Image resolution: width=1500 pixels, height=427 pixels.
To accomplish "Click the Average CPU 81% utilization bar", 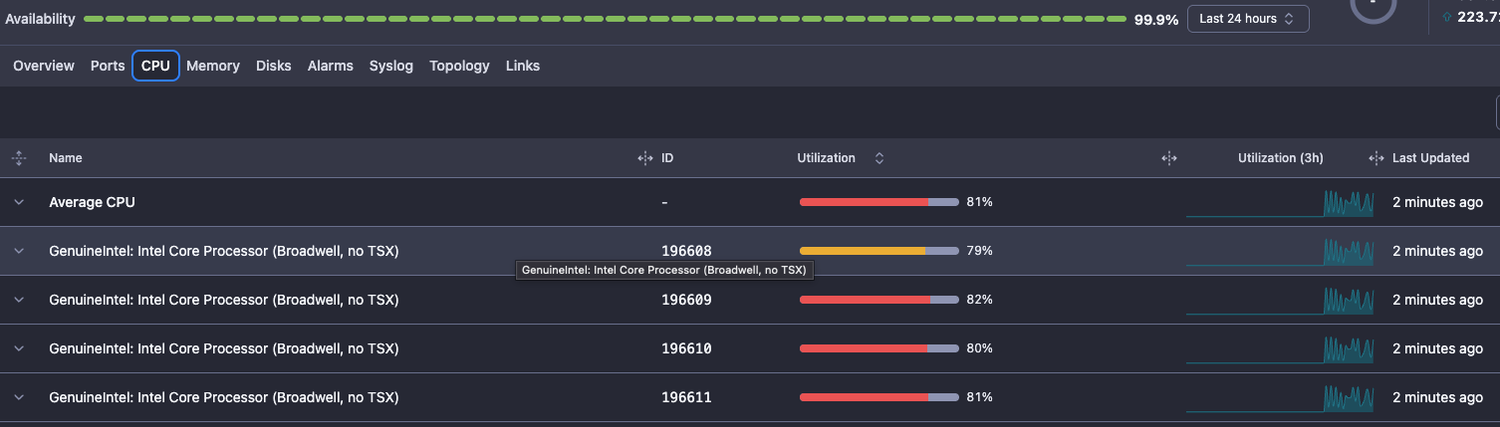I will pos(879,202).
